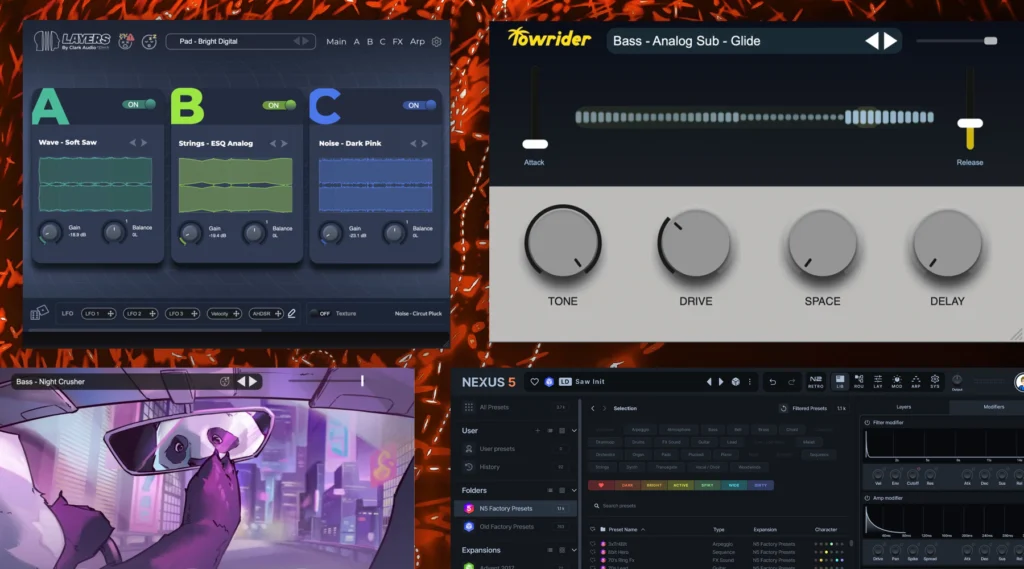The height and width of the screenshot is (569, 1024).
Task: Click the Towrider DRIVE knob
Action: [x=695, y=244]
